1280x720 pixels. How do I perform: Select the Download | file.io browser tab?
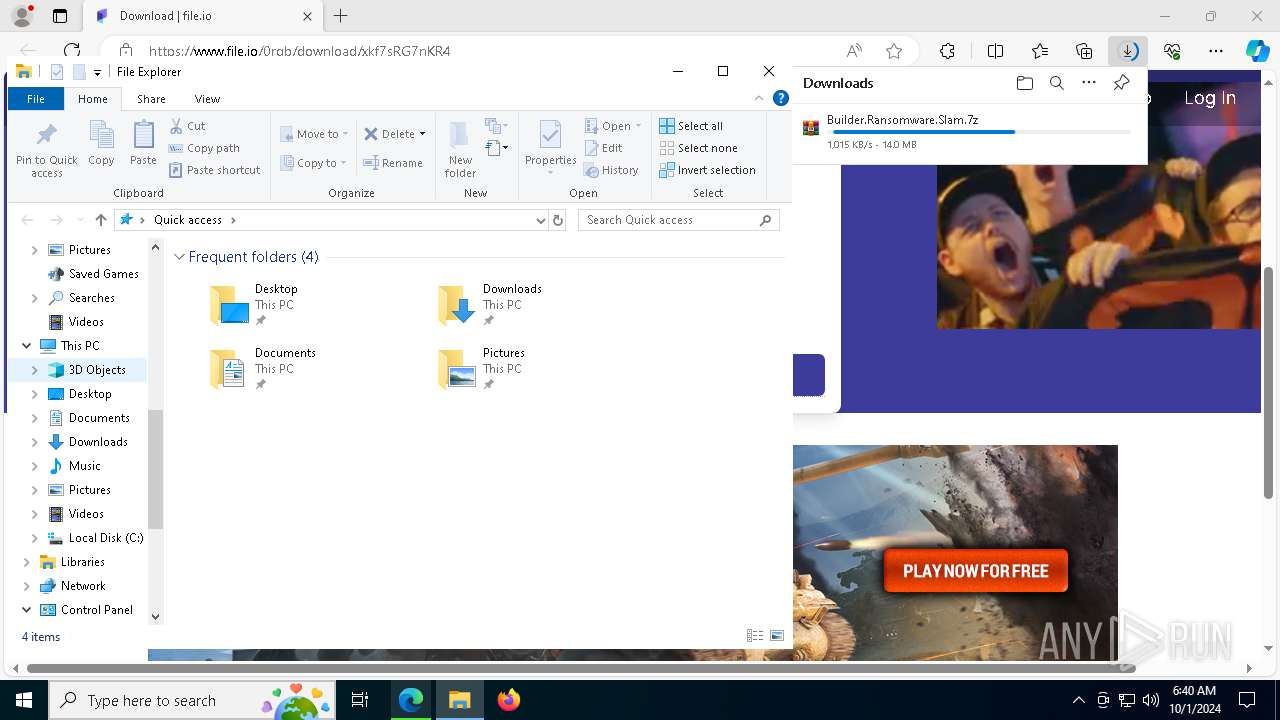tap(203, 16)
